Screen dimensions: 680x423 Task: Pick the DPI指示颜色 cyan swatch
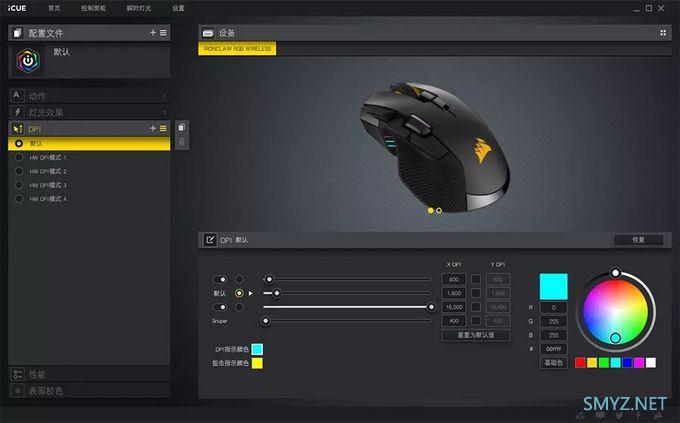tap(257, 349)
